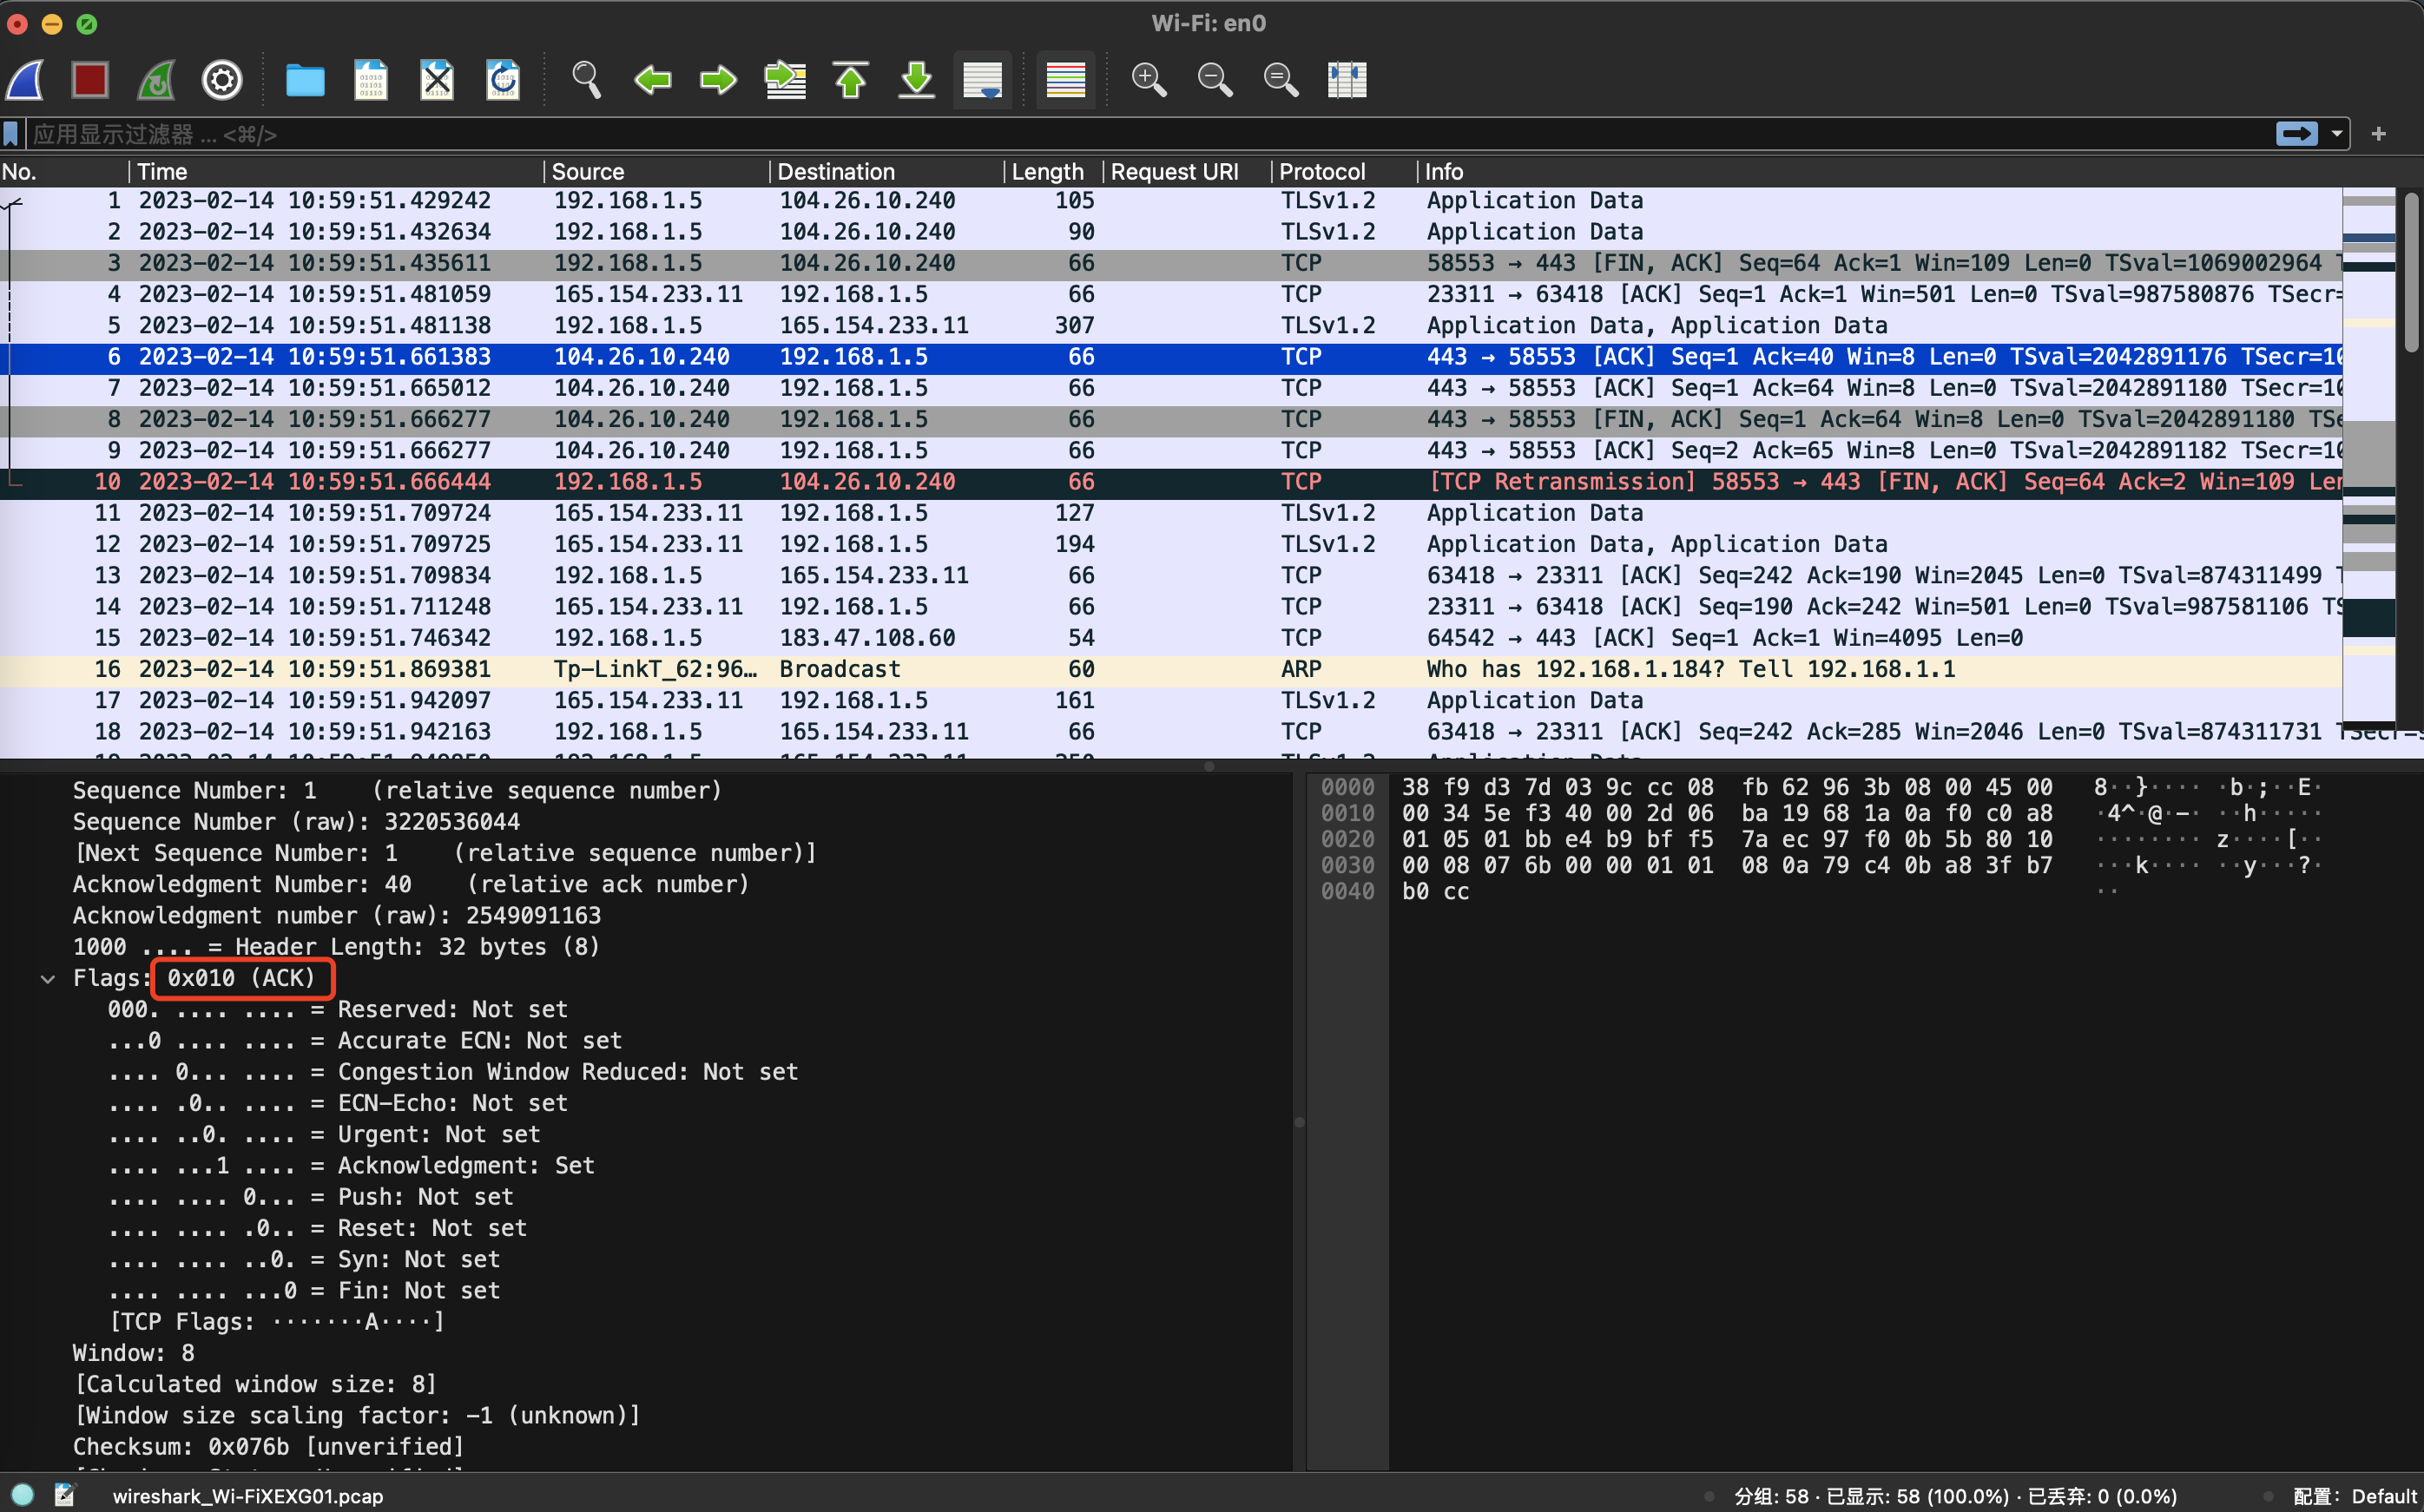
Task: Select packet 1 TLSv1.2 Application Data
Action: point(1171,201)
